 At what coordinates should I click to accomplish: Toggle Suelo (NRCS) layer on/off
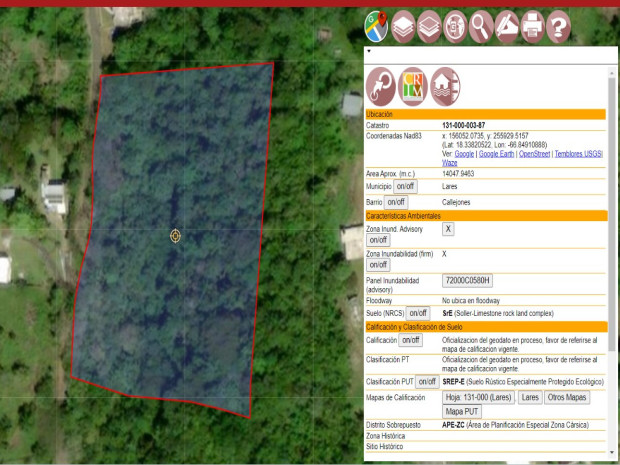(417, 312)
